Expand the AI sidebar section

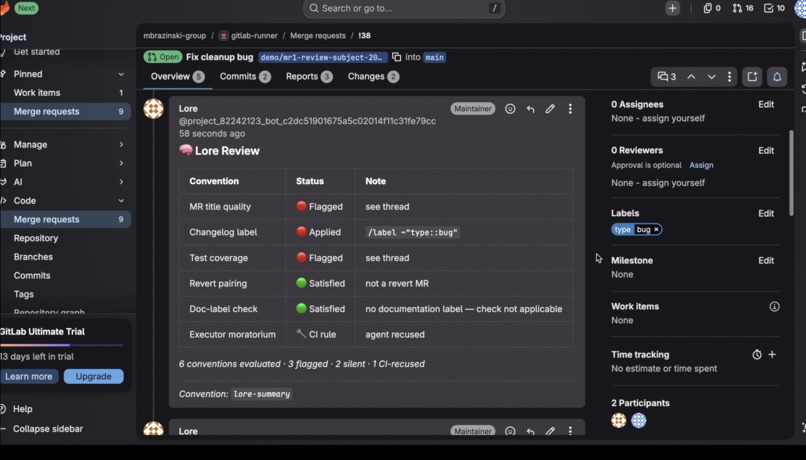pyautogui.click(x=121, y=182)
